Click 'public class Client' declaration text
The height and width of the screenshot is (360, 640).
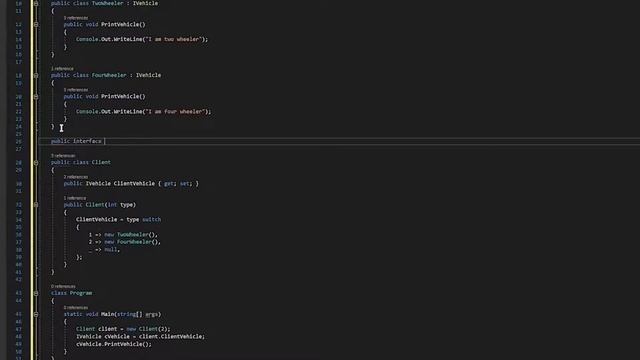[x=81, y=162]
